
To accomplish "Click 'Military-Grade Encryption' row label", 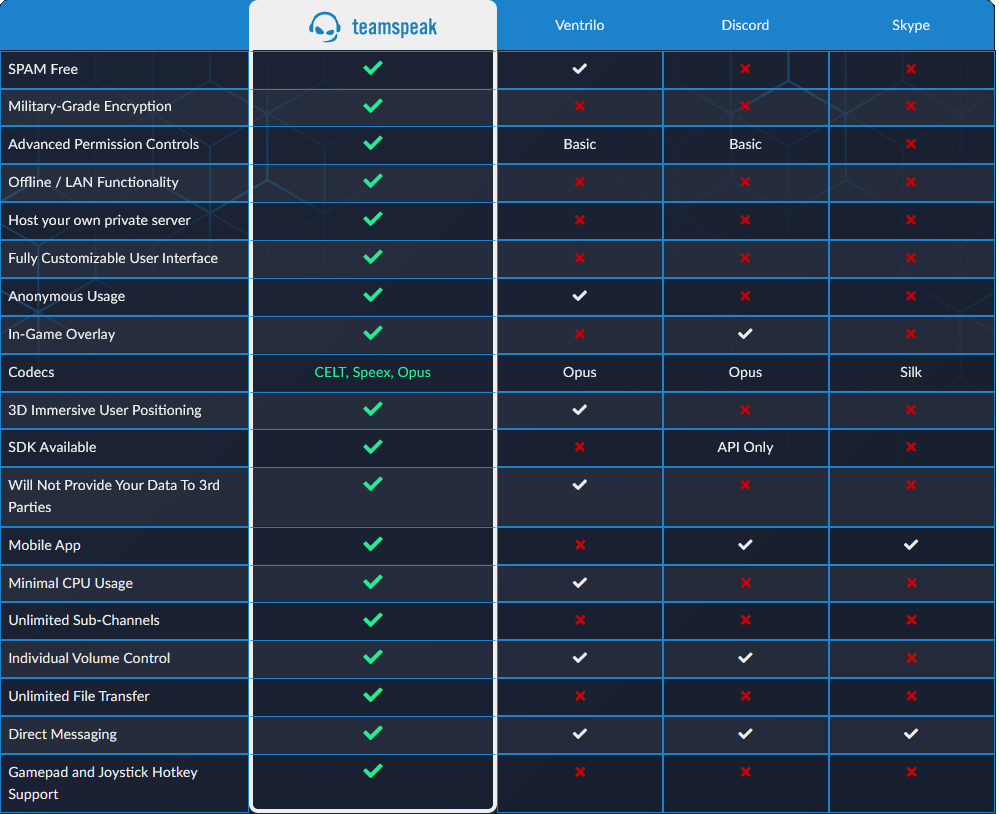I will [90, 106].
